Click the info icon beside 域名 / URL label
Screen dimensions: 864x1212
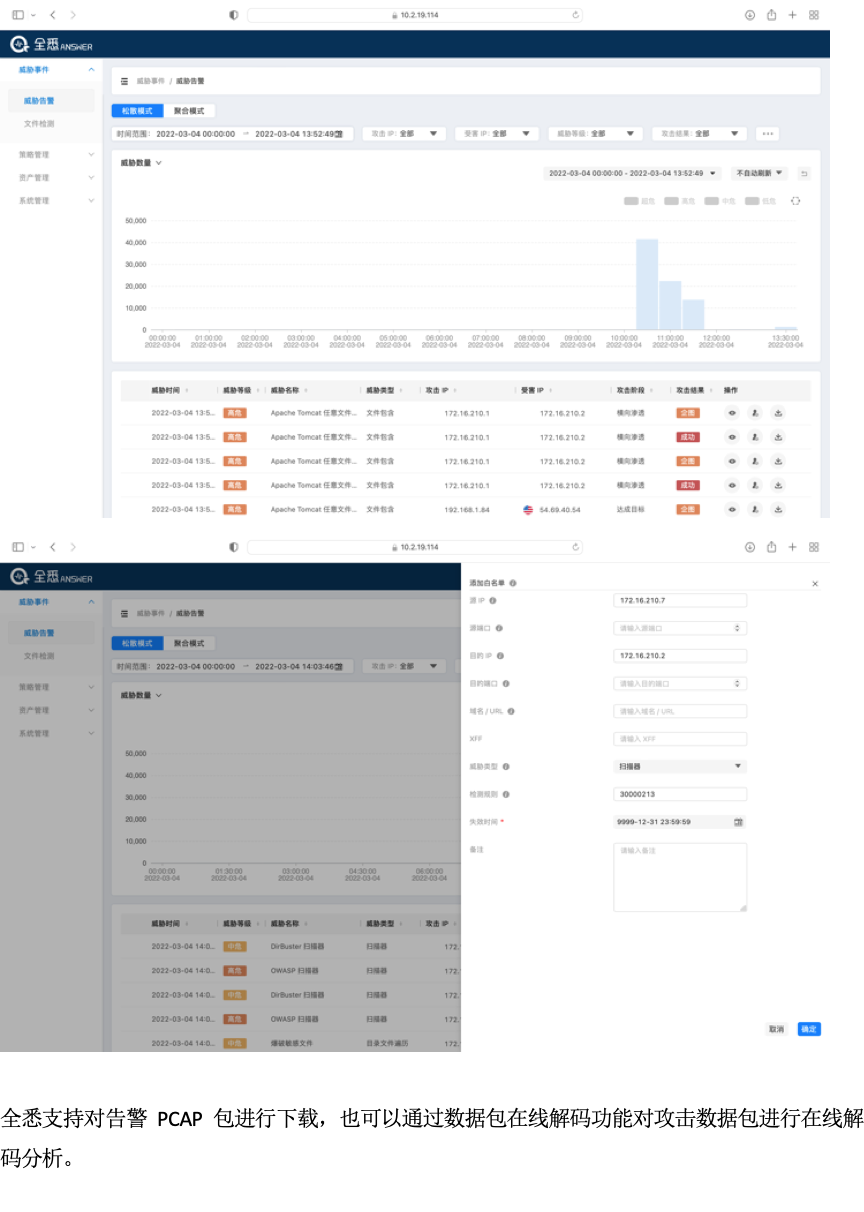[511, 711]
